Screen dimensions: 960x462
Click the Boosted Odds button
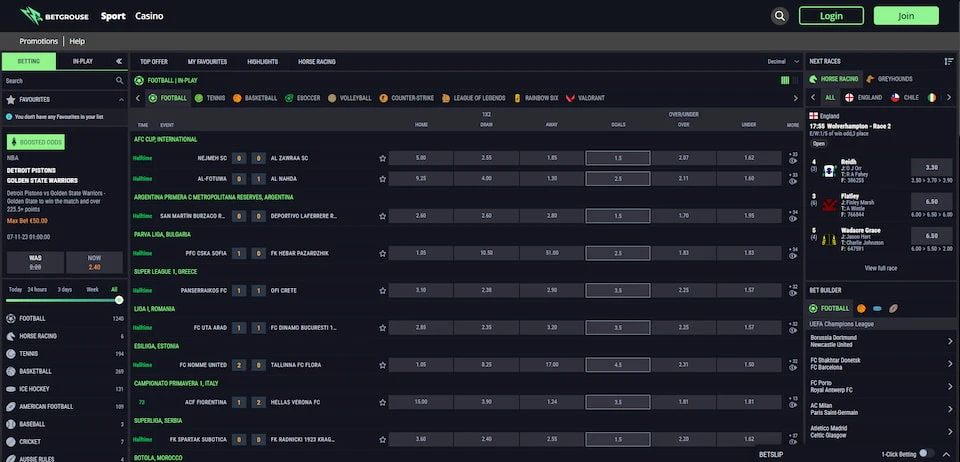tap(36, 142)
